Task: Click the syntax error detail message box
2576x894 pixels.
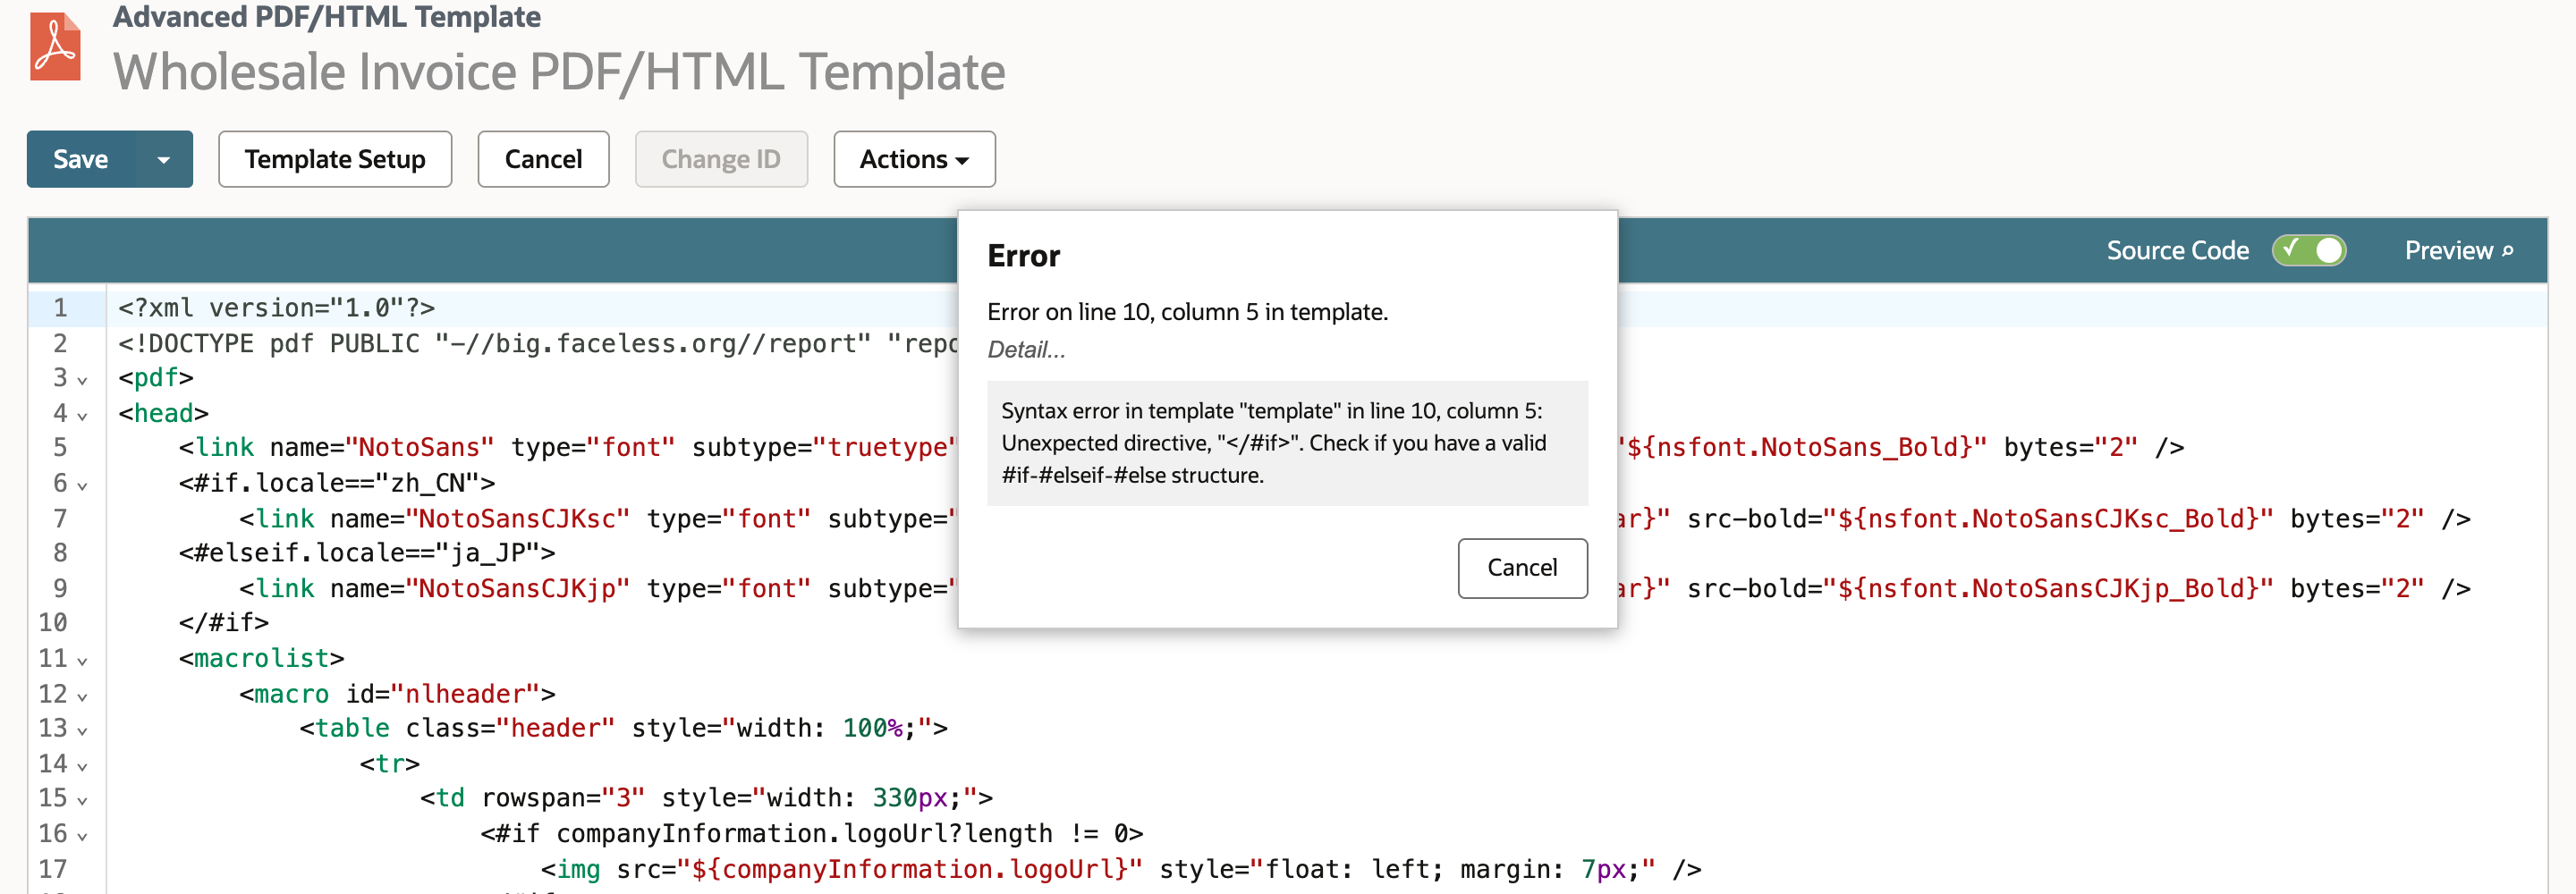Action: [1287, 443]
